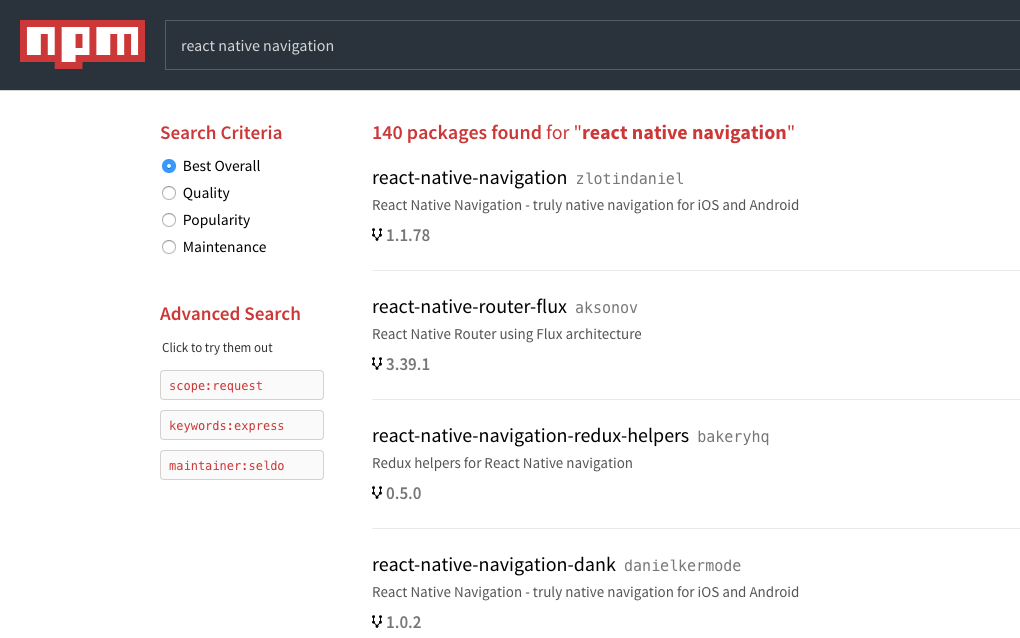This screenshot has width=1020, height=638.
Task: Try the scope:request advanced search
Action: 242,385
